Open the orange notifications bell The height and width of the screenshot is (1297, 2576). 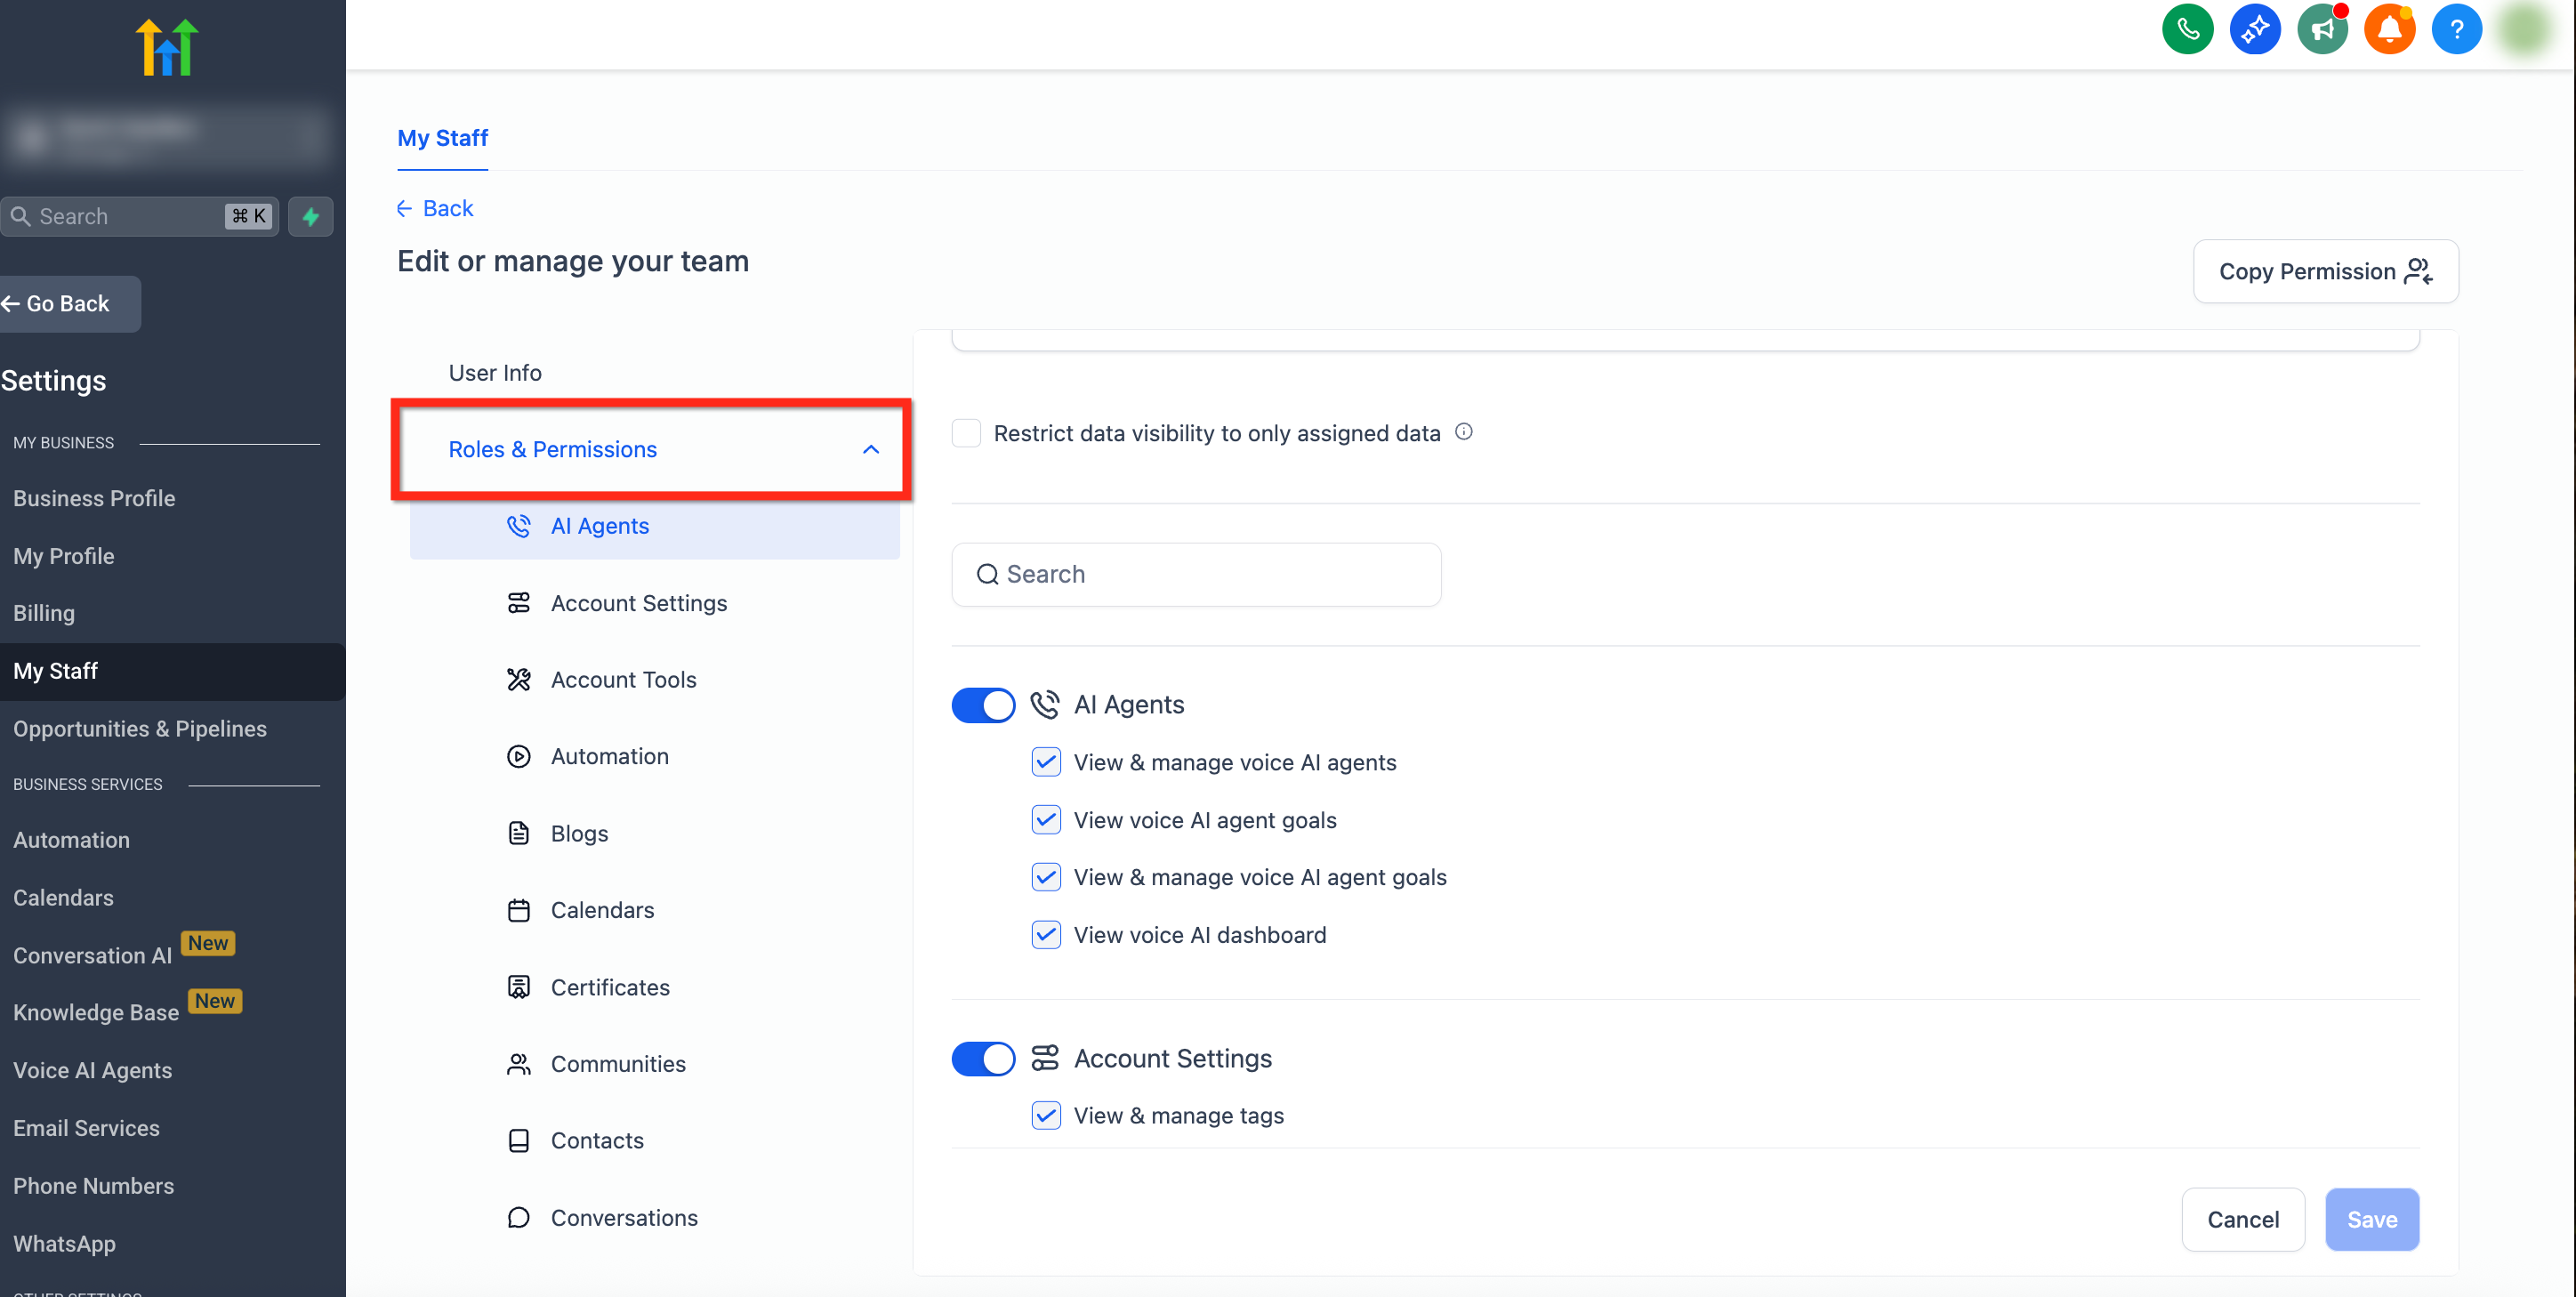coord(2389,29)
